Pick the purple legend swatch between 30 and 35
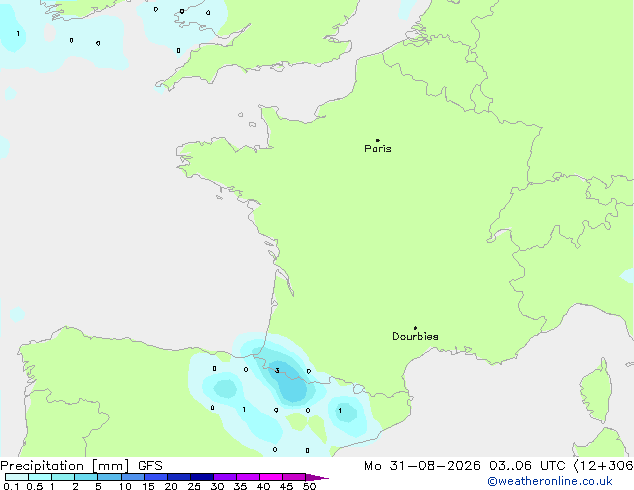This screenshot has width=634, height=490. click(225, 477)
